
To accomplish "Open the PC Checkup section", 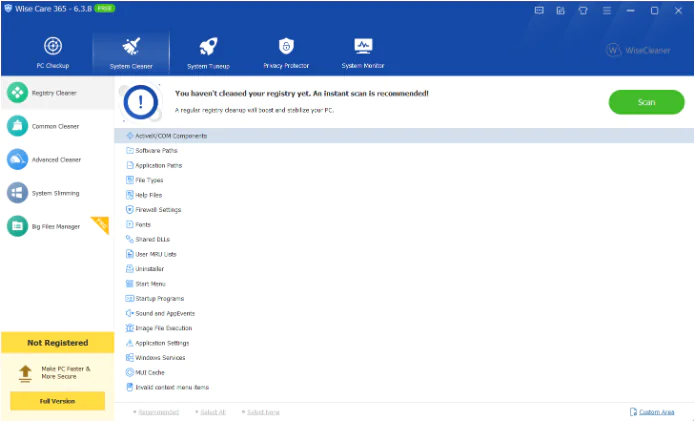I will tap(52, 52).
